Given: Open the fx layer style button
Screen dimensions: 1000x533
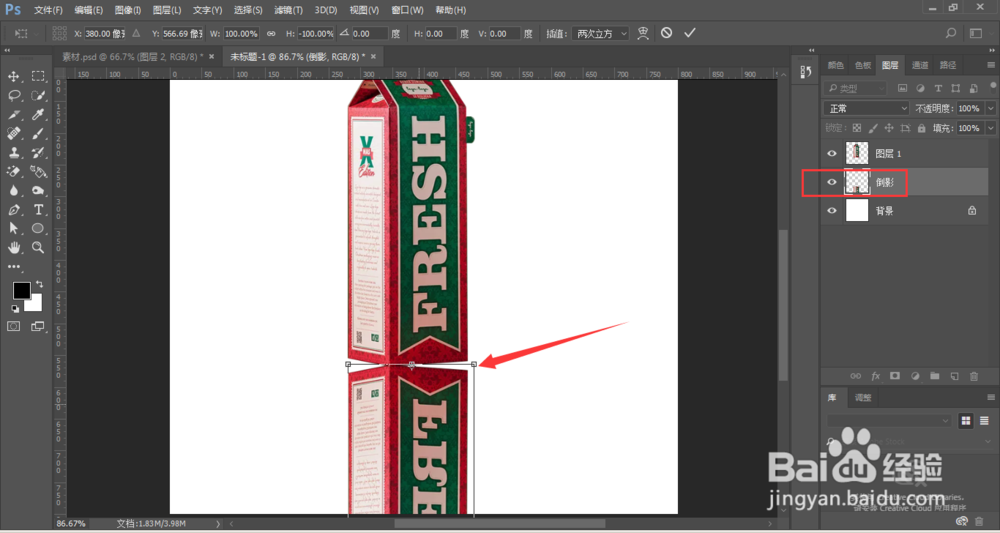Looking at the screenshot, I should tap(876, 376).
